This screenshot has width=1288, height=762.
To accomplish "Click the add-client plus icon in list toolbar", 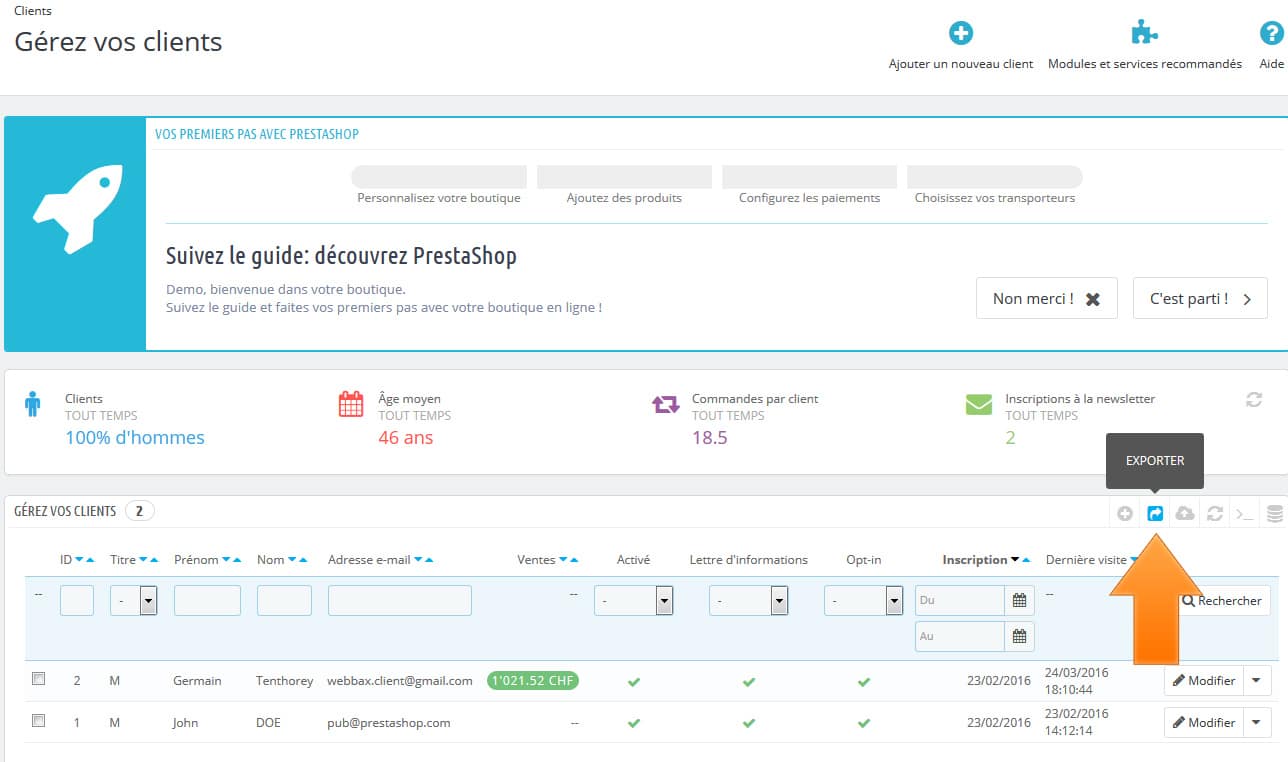I will (1125, 513).
